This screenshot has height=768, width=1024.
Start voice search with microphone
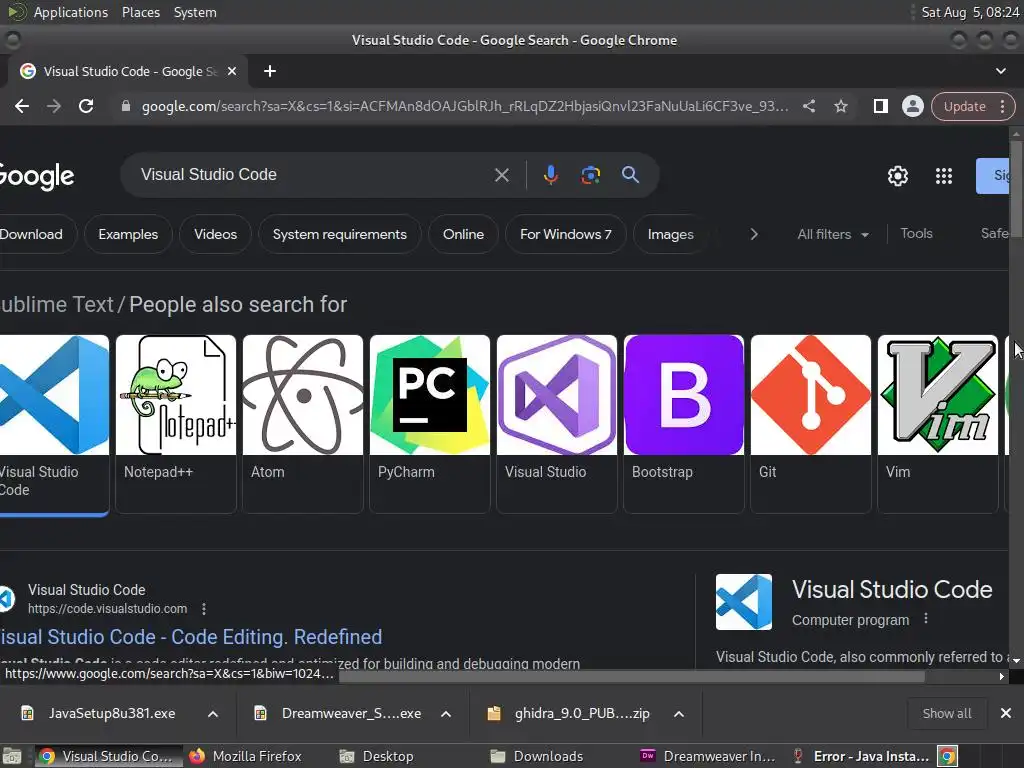(551, 175)
